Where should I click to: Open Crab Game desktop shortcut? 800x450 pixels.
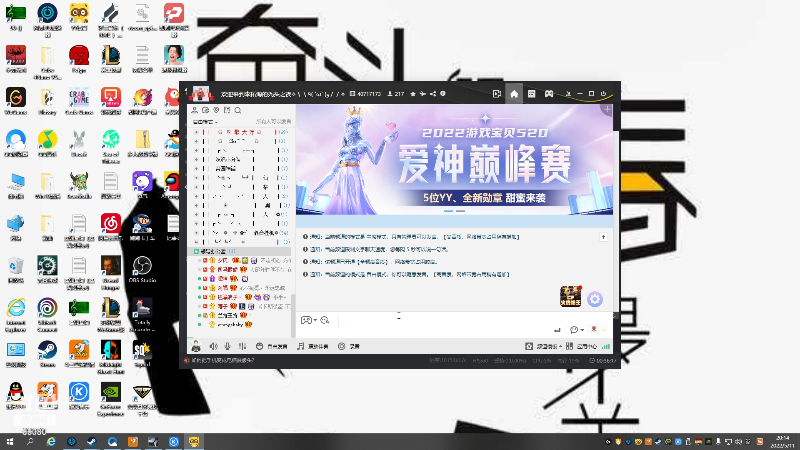(79, 101)
